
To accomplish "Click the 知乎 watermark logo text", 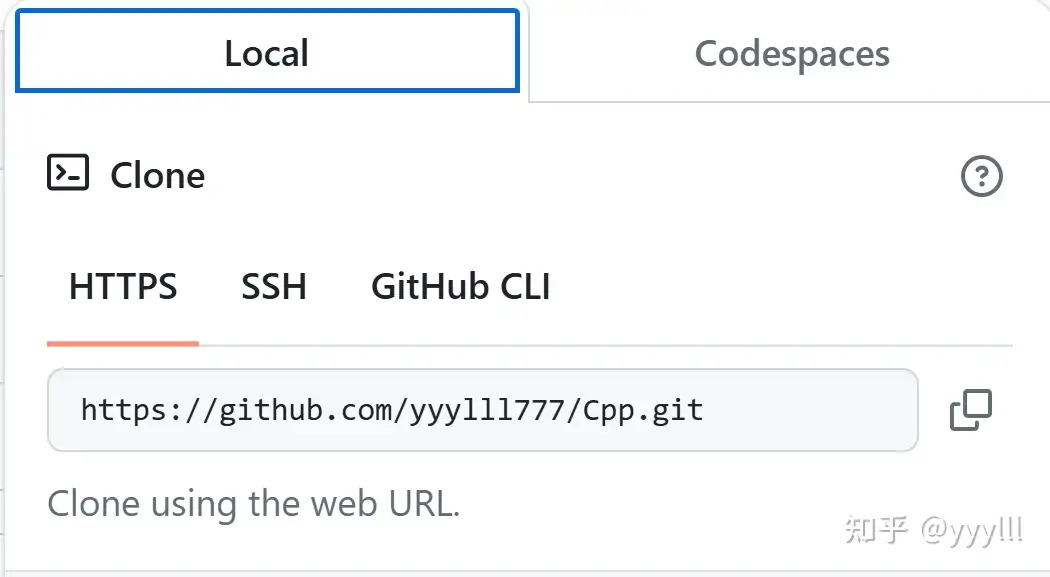I will [877, 529].
